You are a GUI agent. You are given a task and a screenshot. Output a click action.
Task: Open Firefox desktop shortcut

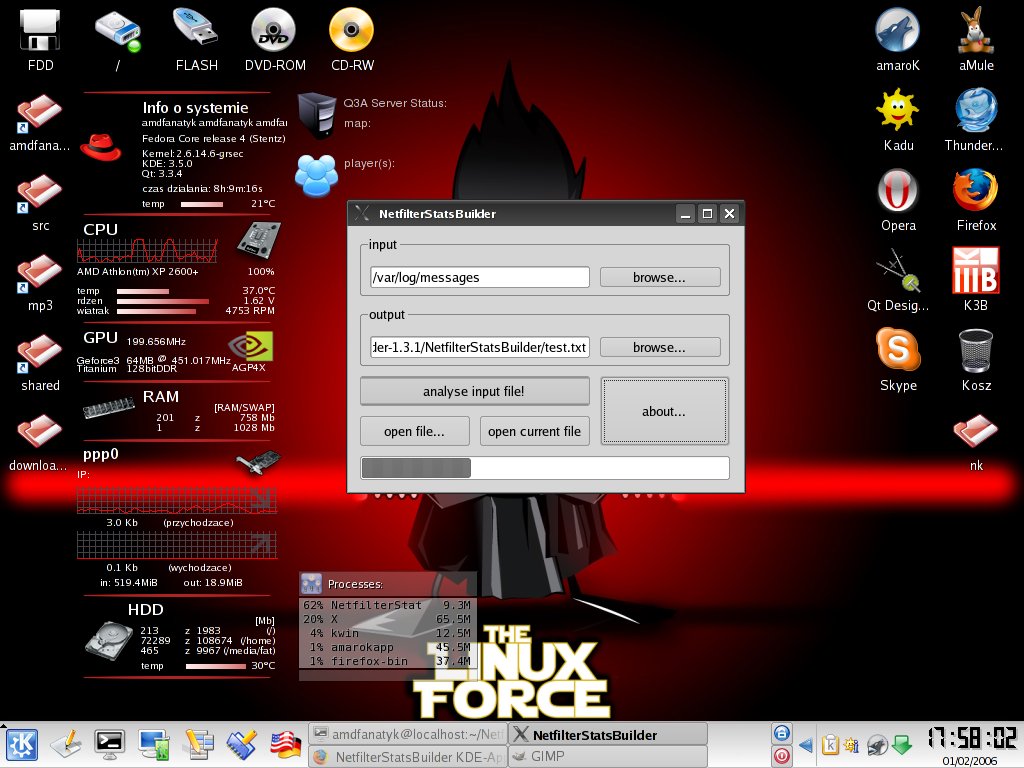pyautogui.click(x=976, y=191)
